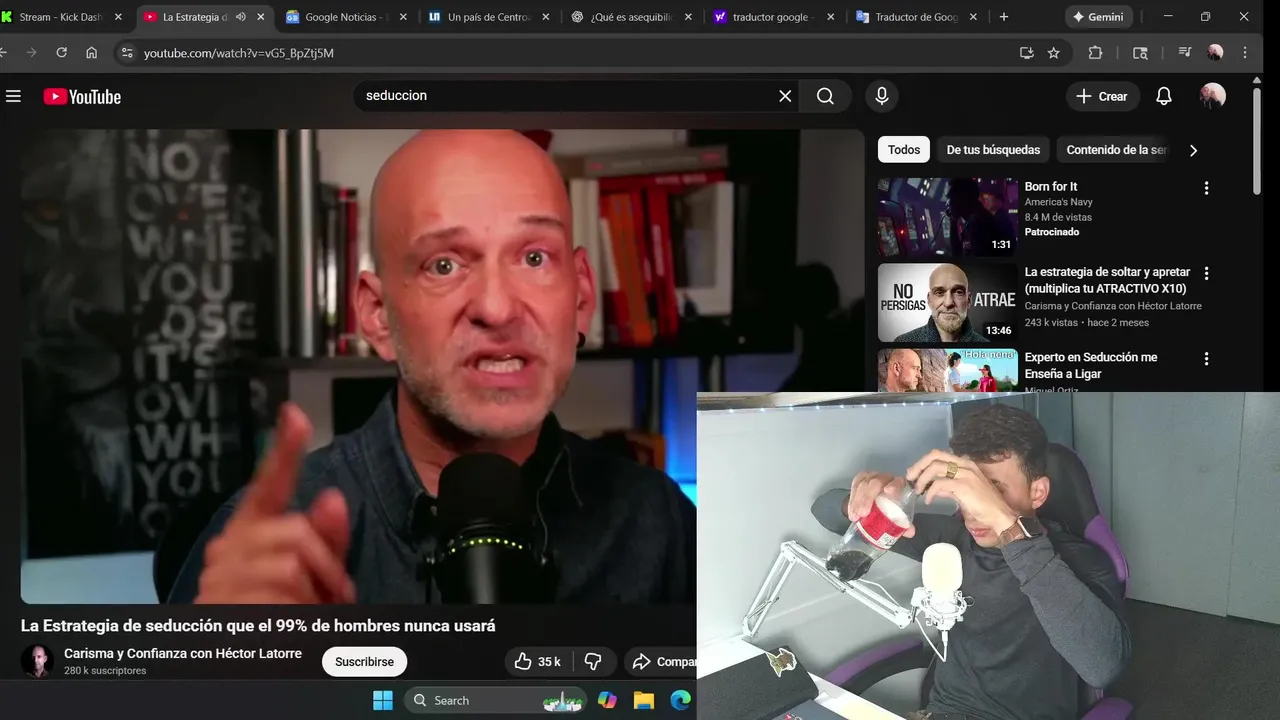
Task: Click the magnifier search button on YouTube
Action: 825,96
